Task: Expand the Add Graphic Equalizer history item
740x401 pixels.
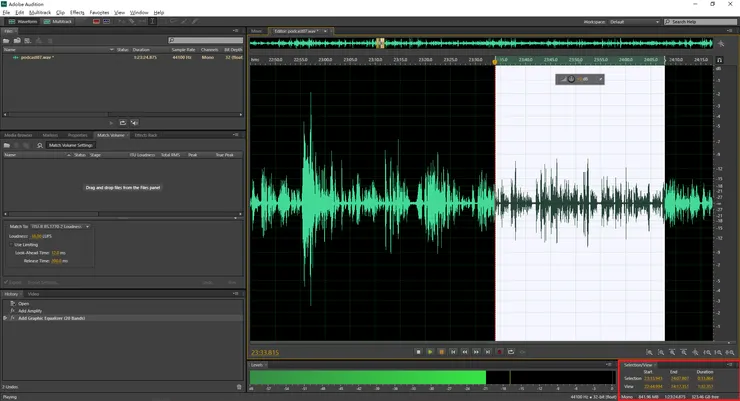Action: [x=6, y=318]
